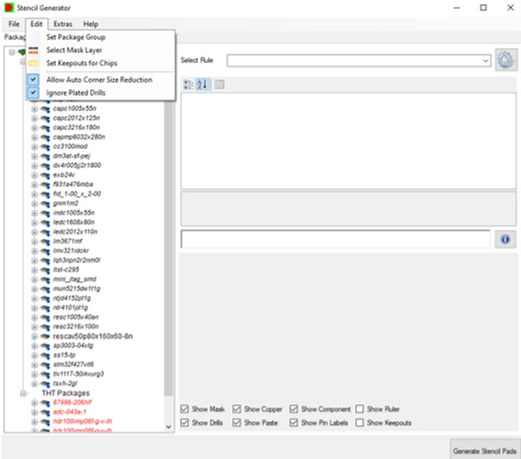Enable Show Ruler checkbox
Screen dimensions: 521x459
[x=360, y=409]
